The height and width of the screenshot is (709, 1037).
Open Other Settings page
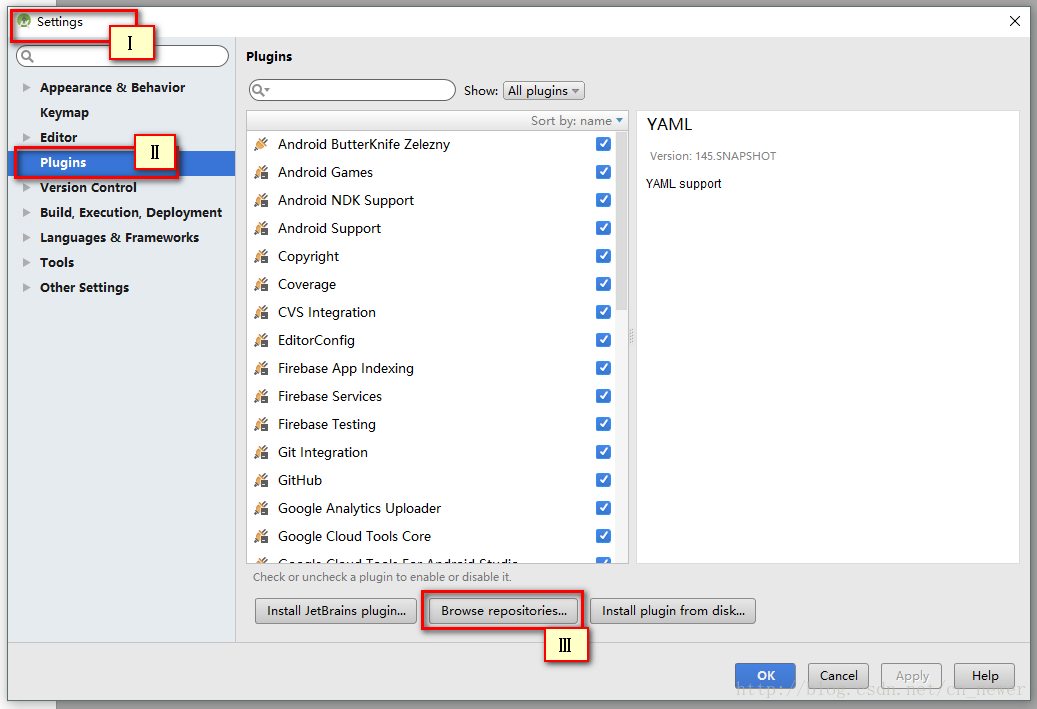[x=84, y=288]
